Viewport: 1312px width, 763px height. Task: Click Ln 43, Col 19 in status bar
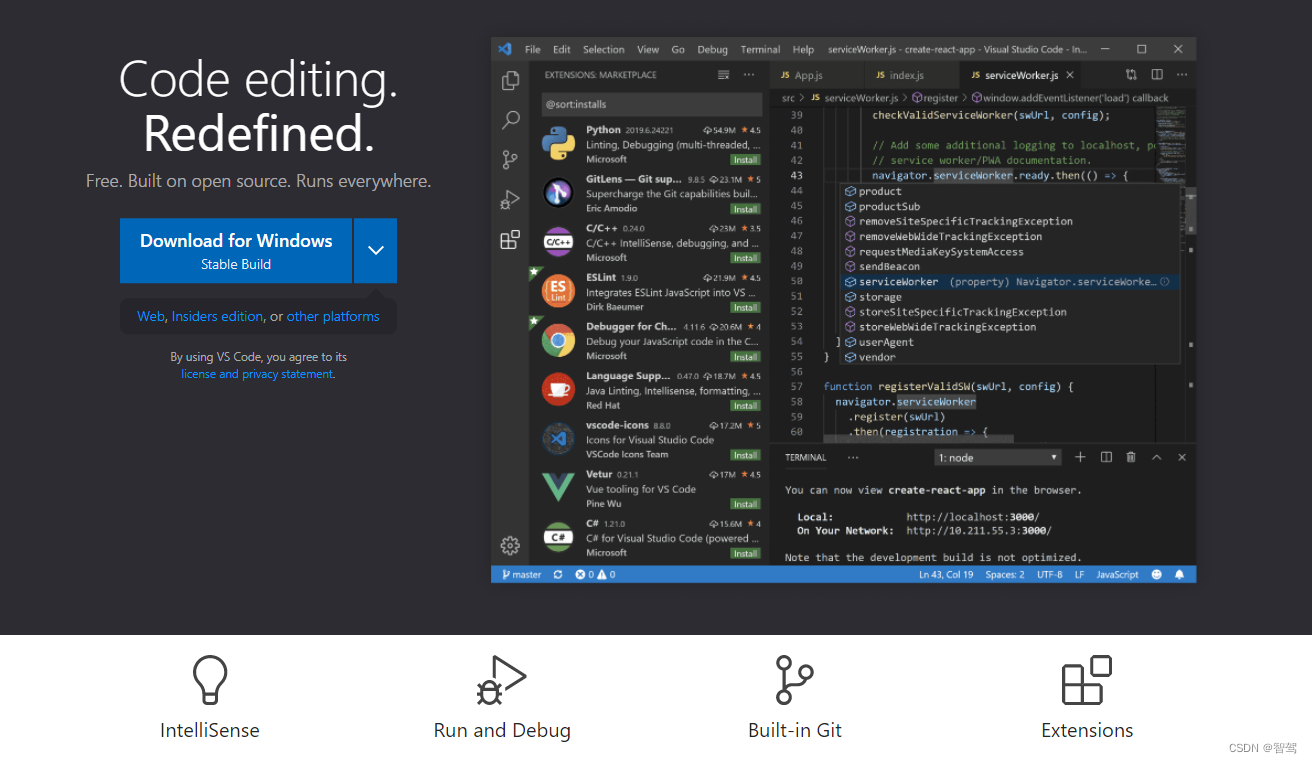946,575
